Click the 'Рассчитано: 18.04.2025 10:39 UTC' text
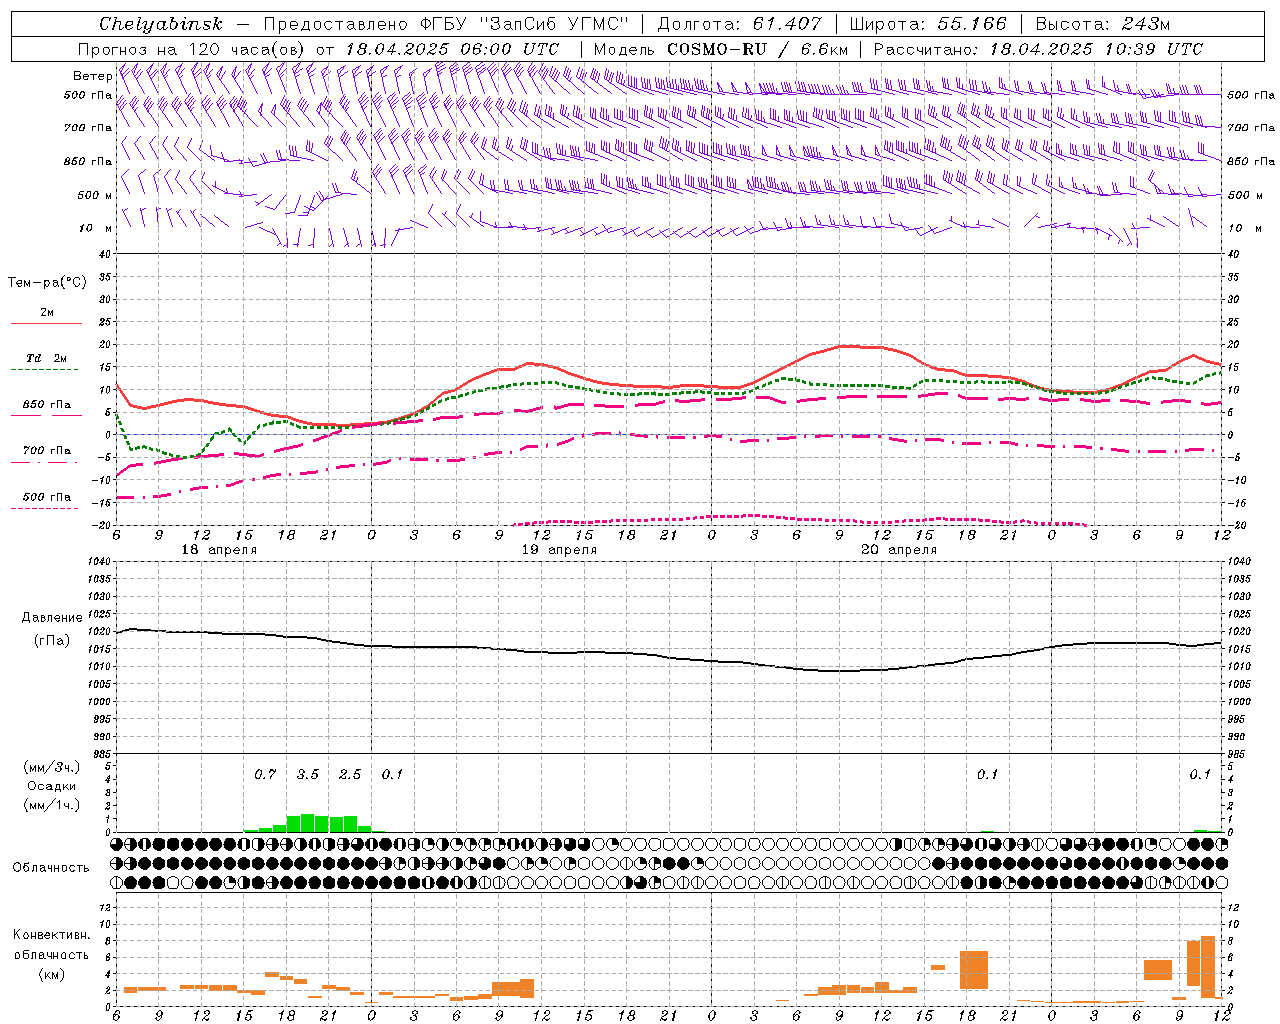 1038,49
